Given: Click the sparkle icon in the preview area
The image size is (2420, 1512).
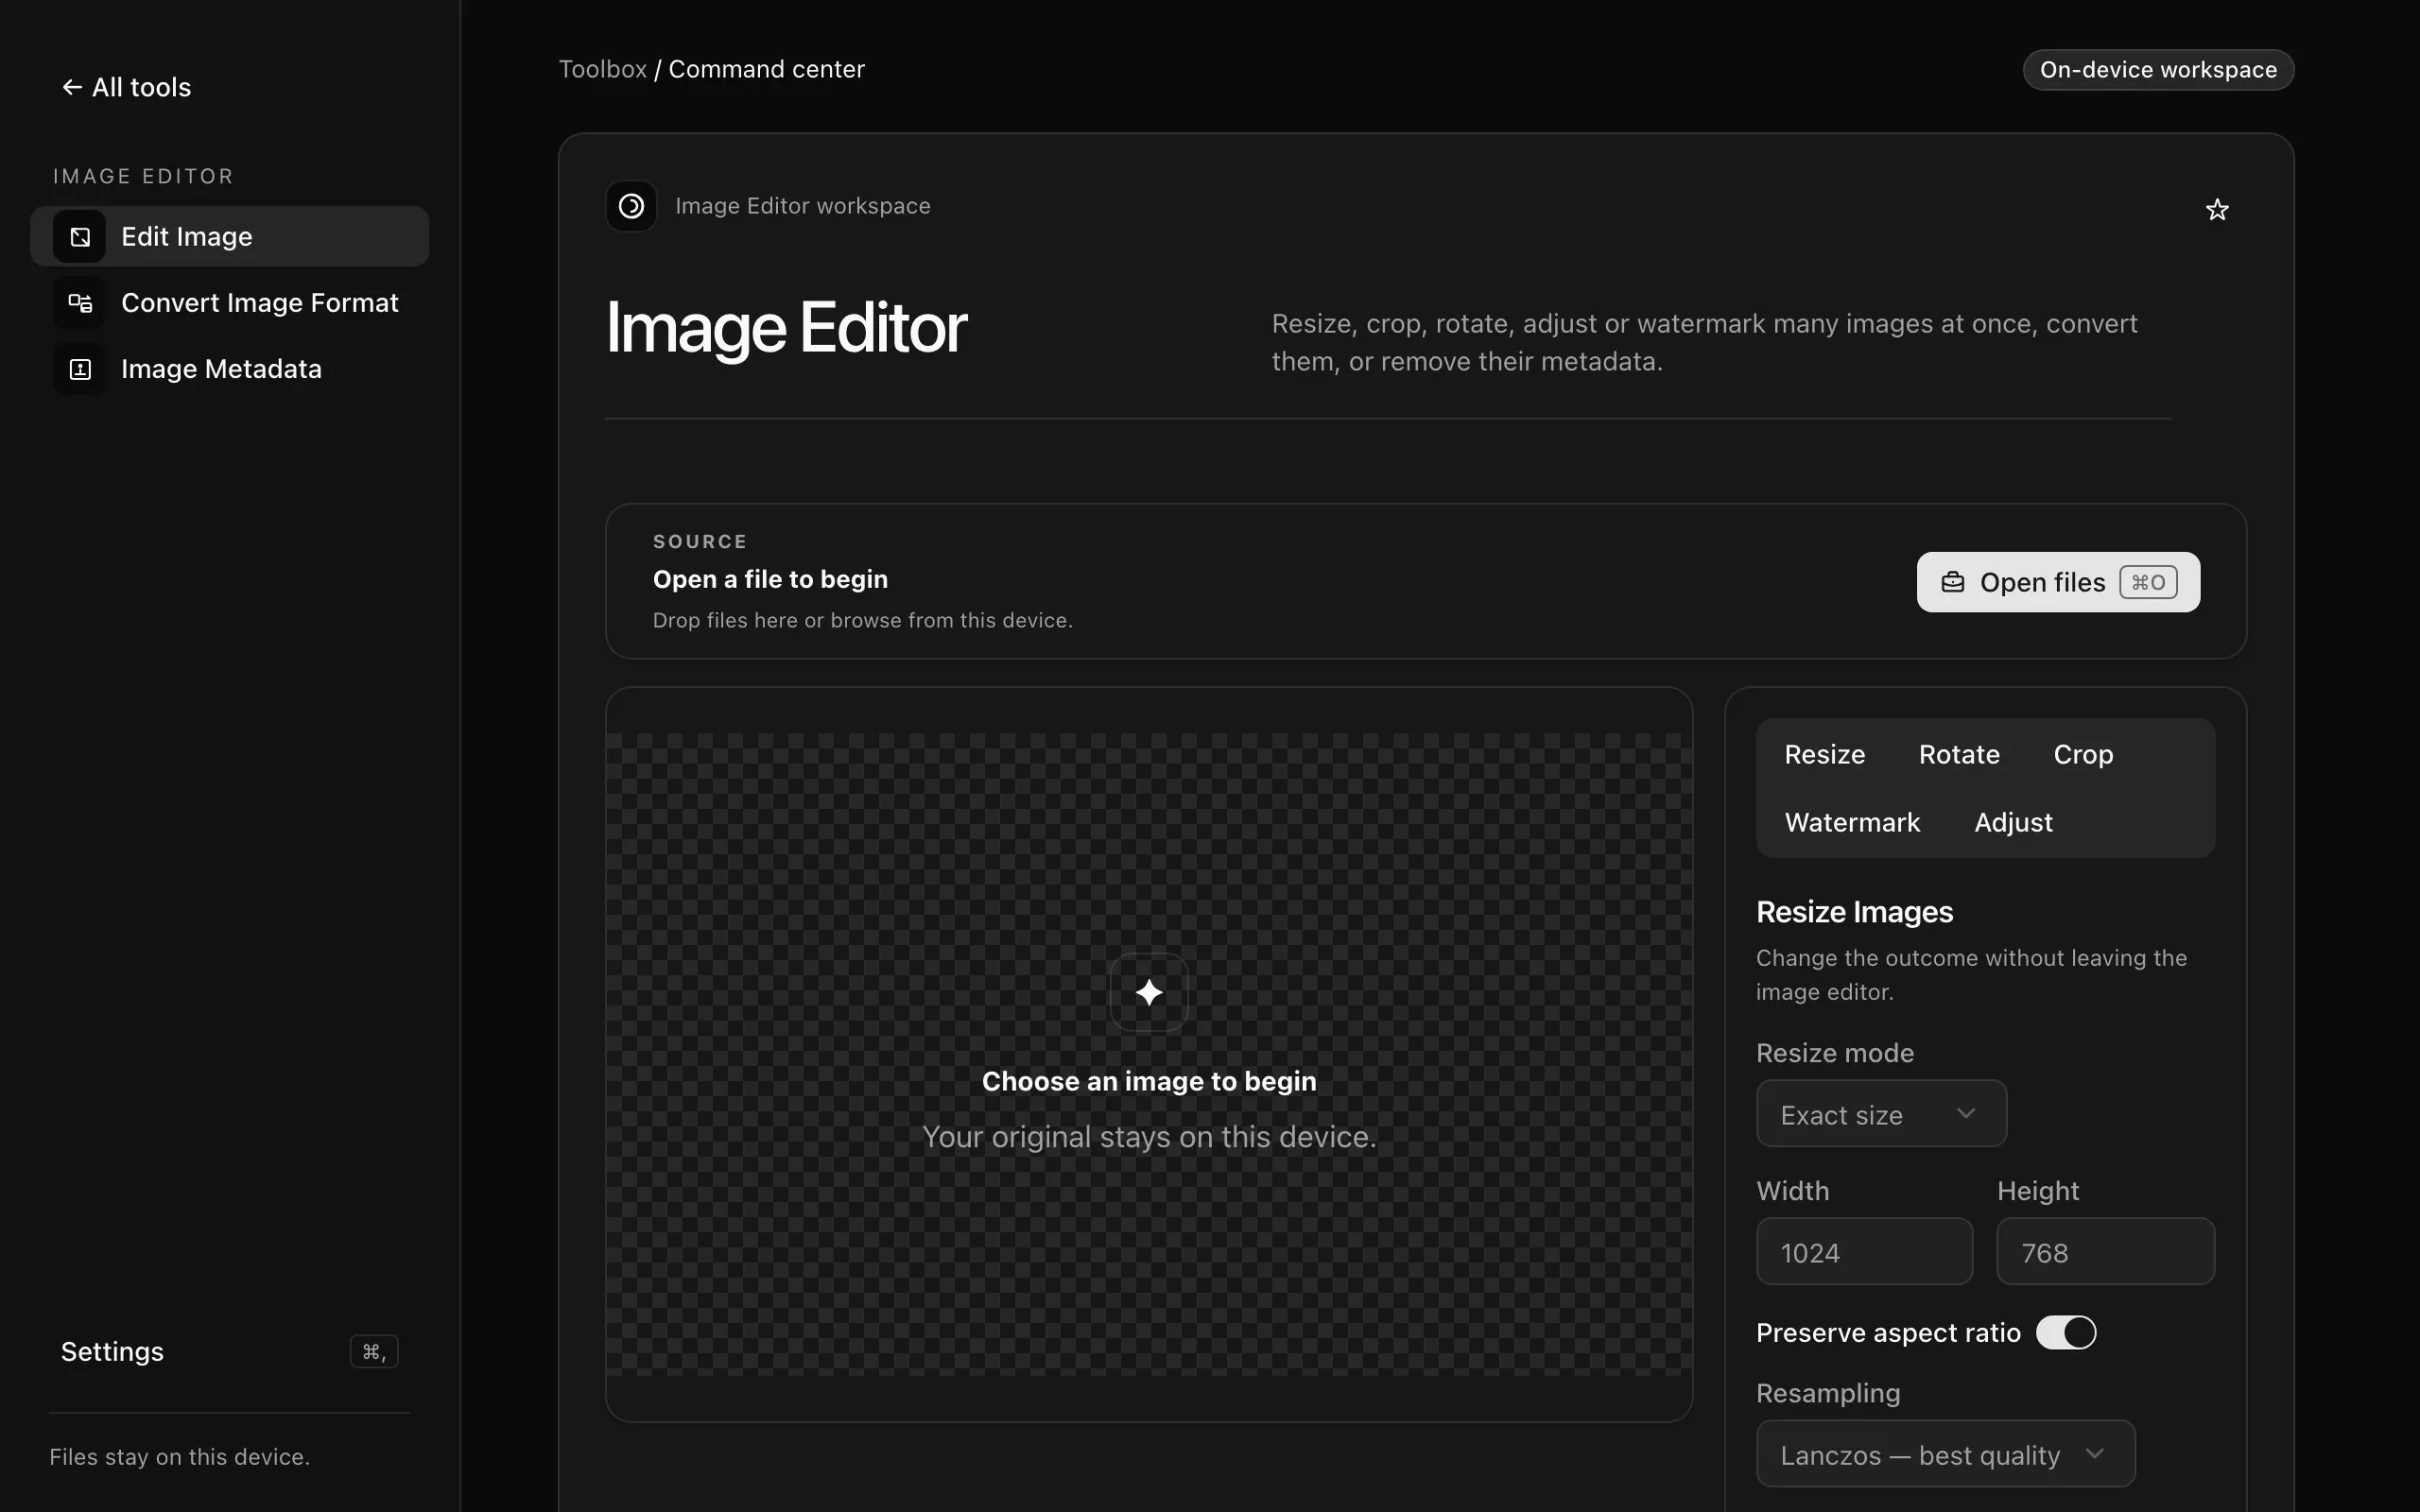Looking at the screenshot, I should click(1149, 992).
